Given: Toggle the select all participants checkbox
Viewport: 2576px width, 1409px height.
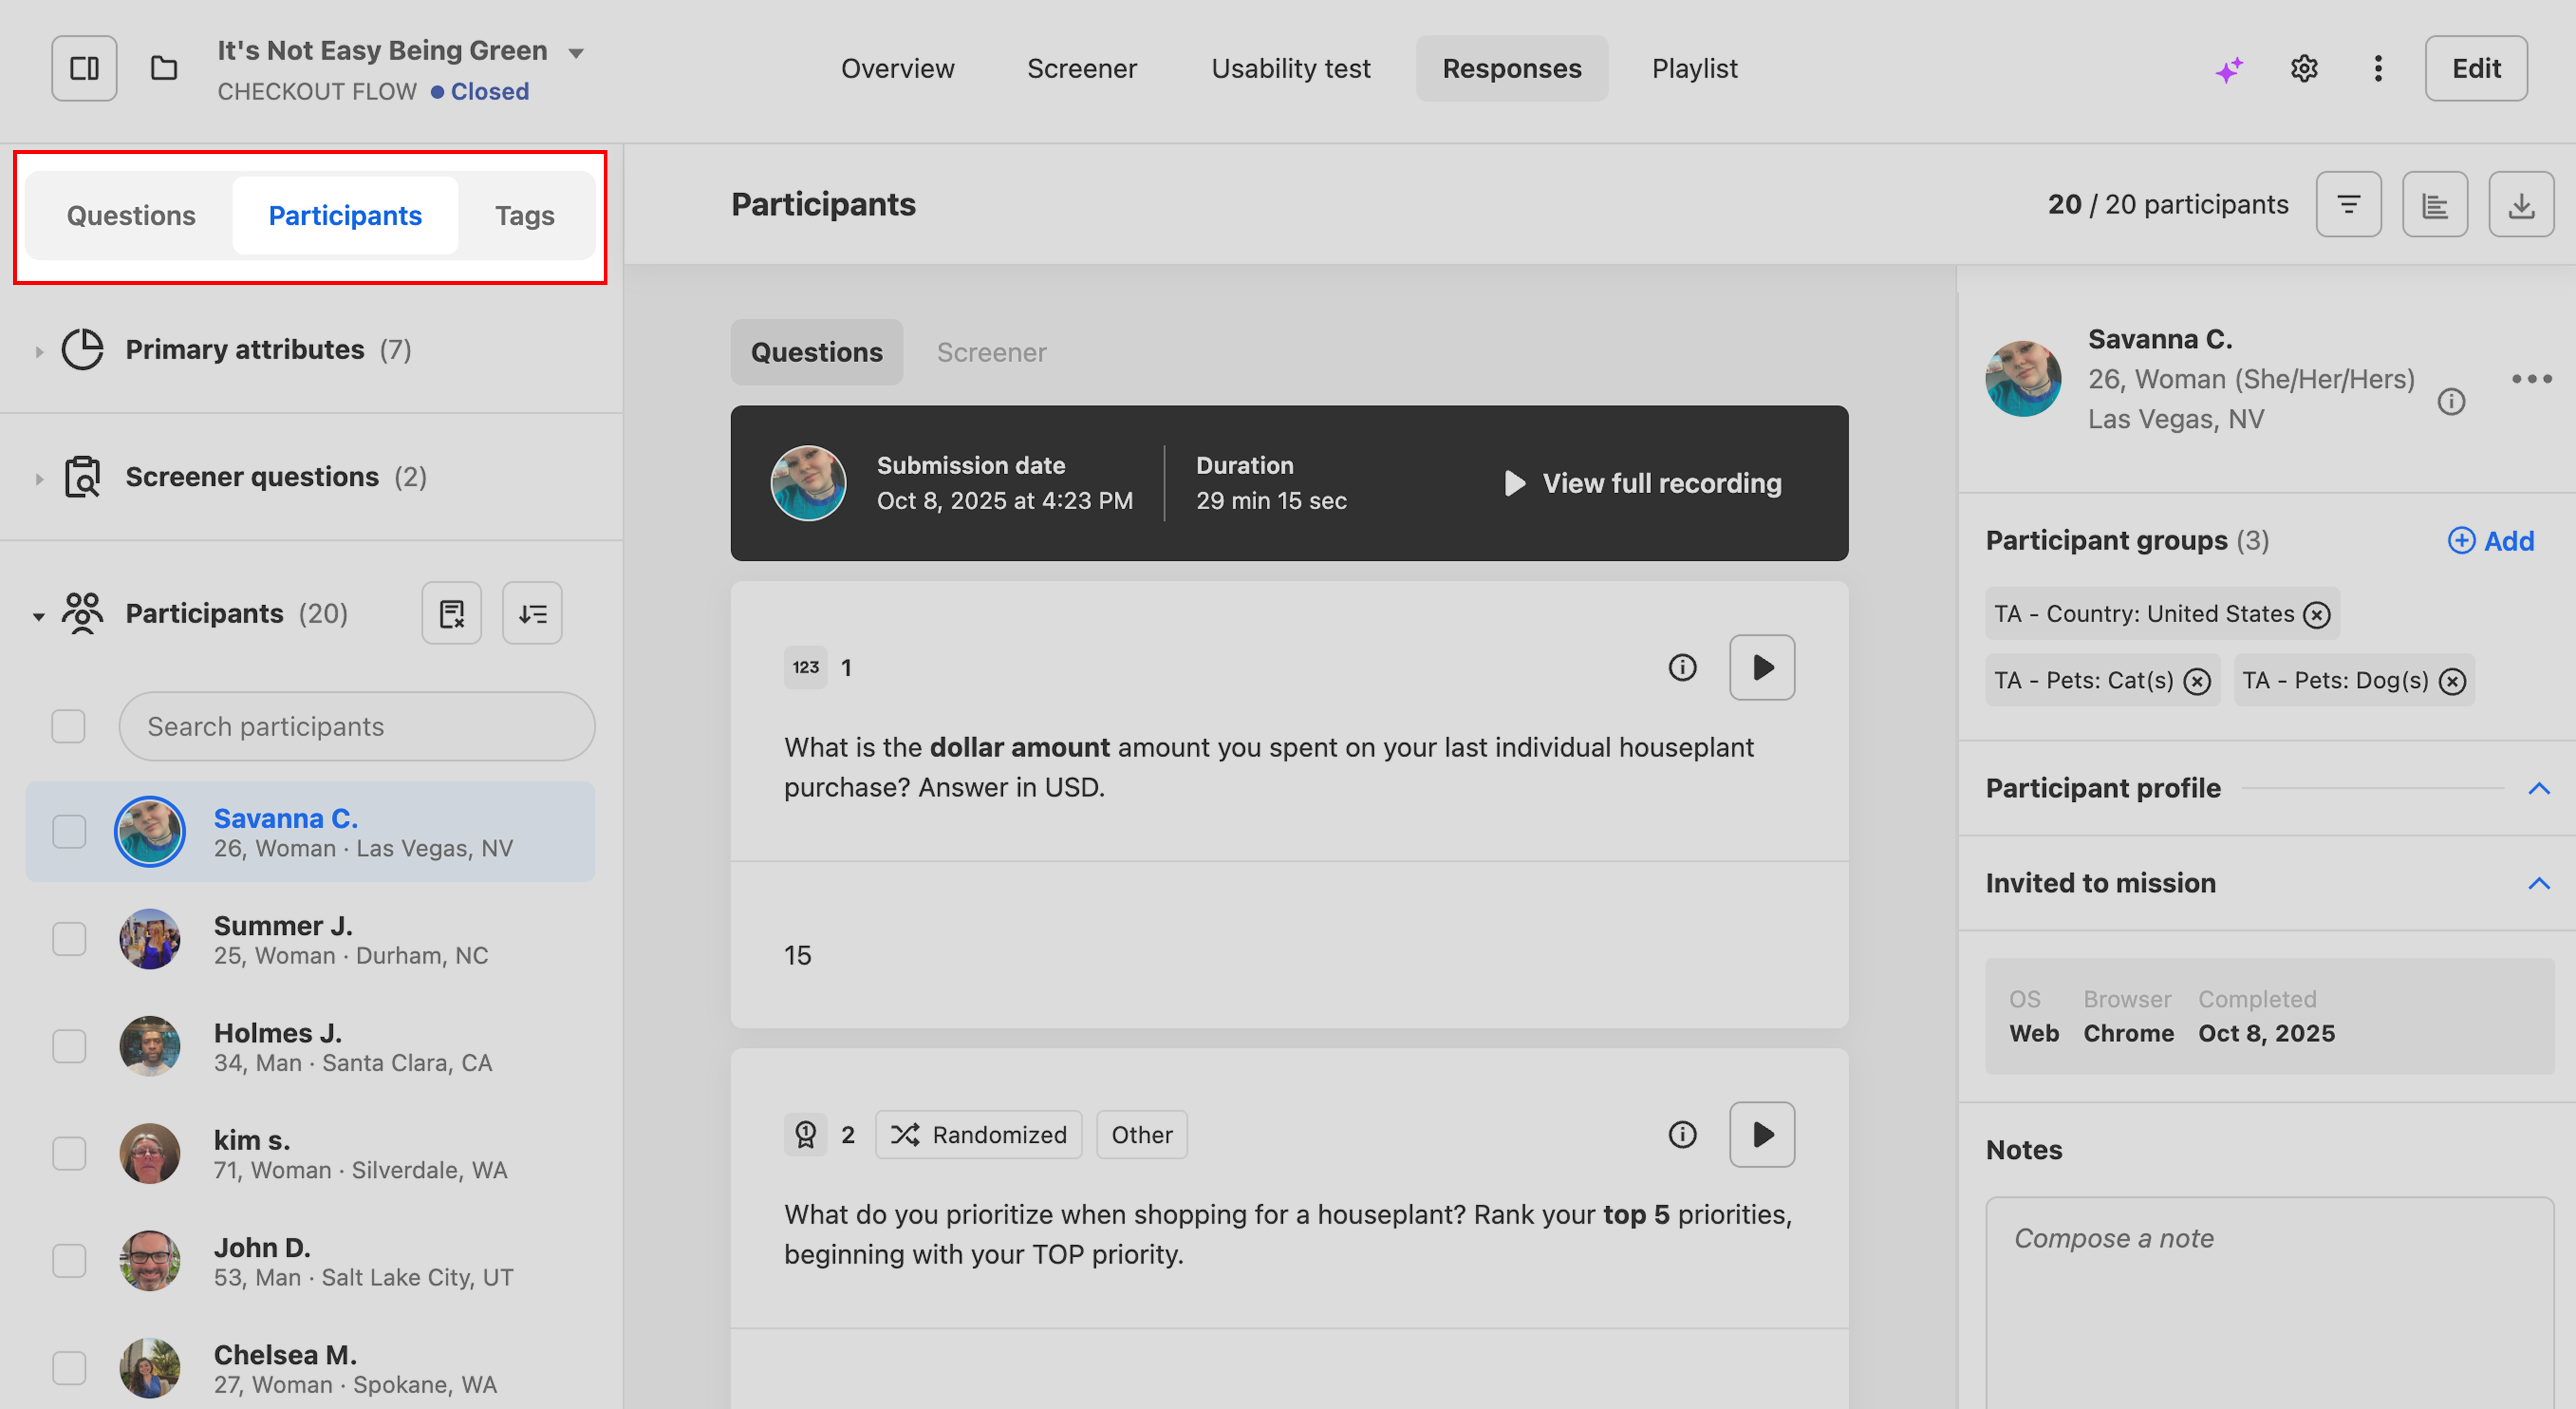Looking at the screenshot, I should click(69, 727).
